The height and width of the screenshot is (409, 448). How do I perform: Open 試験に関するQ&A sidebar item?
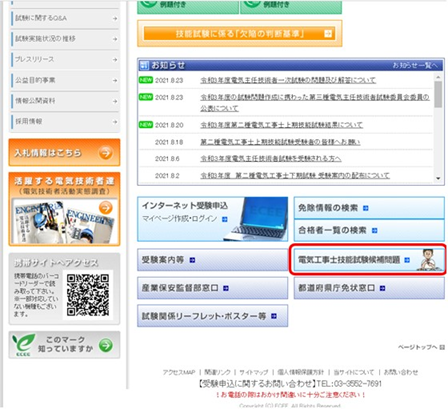(65, 18)
